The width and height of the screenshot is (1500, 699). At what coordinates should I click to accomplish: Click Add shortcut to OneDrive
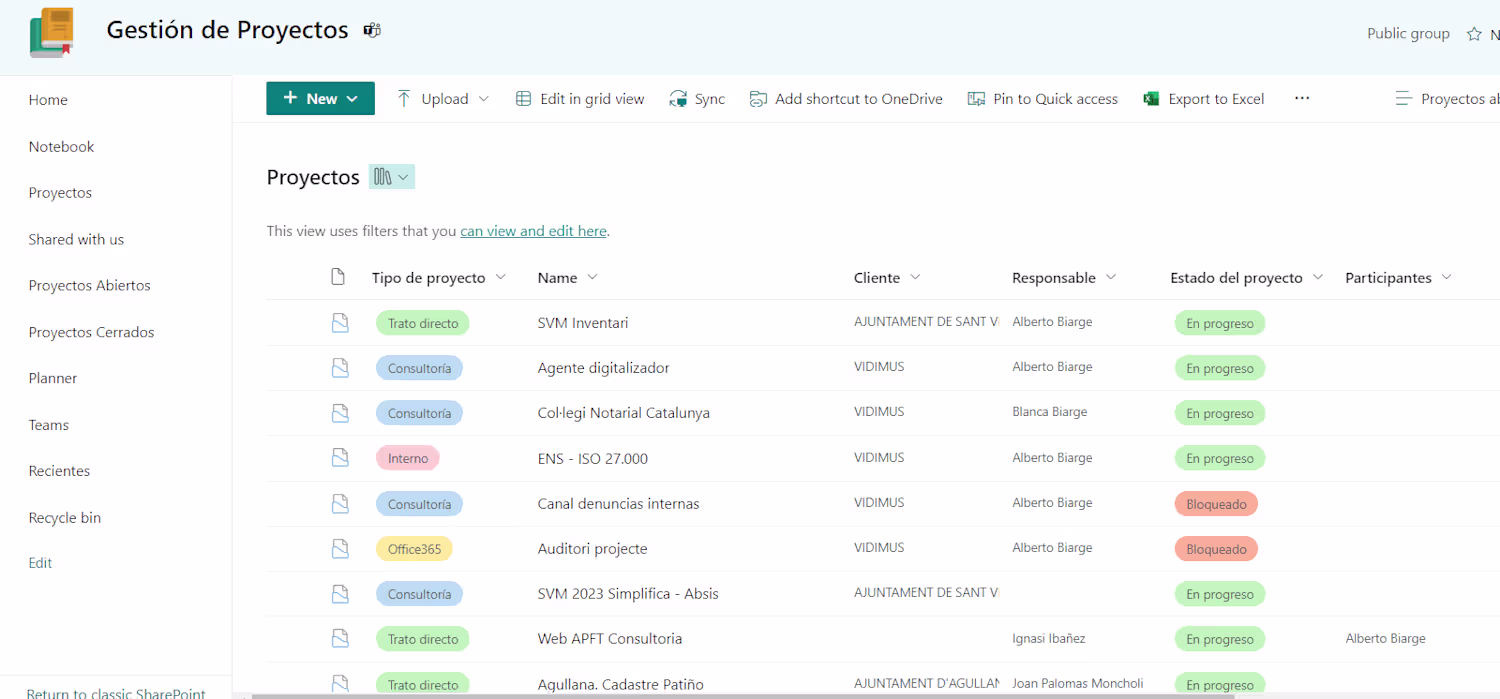point(846,99)
